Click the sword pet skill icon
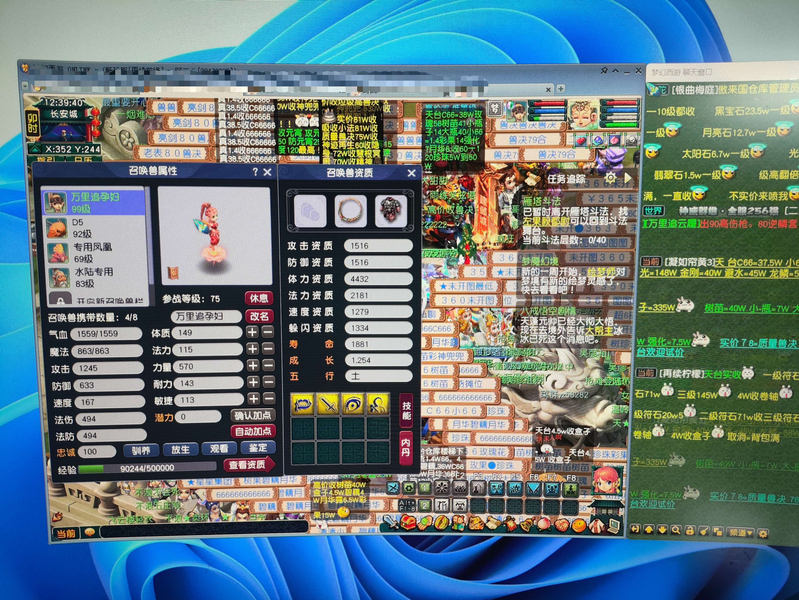Screen dimensions: 799x600 (328, 404)
